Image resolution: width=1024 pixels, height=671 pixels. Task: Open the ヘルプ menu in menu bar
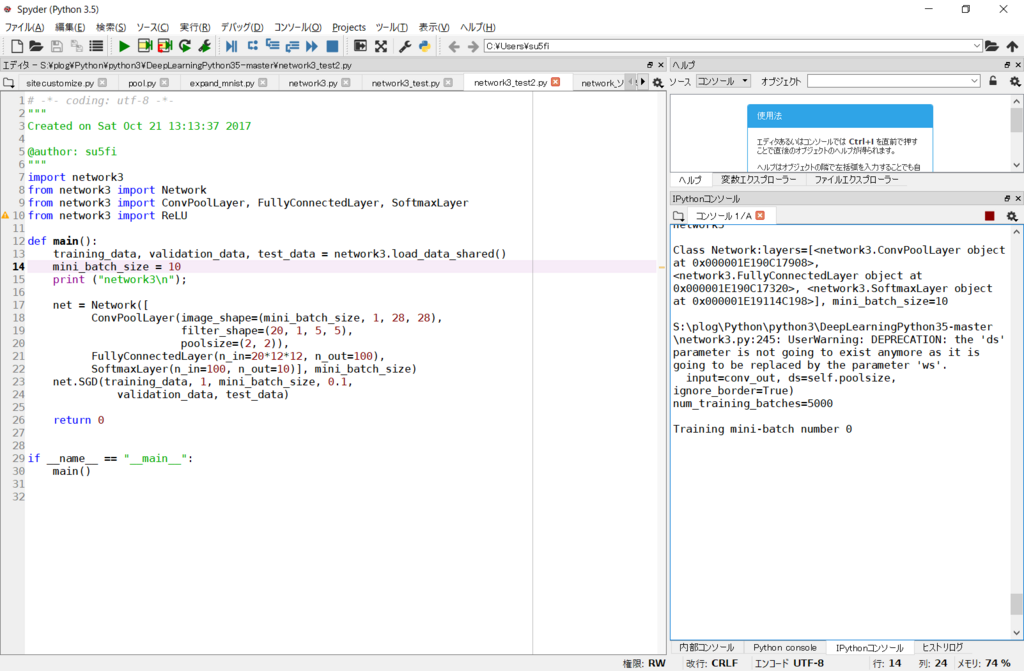(x=477, y=27)
